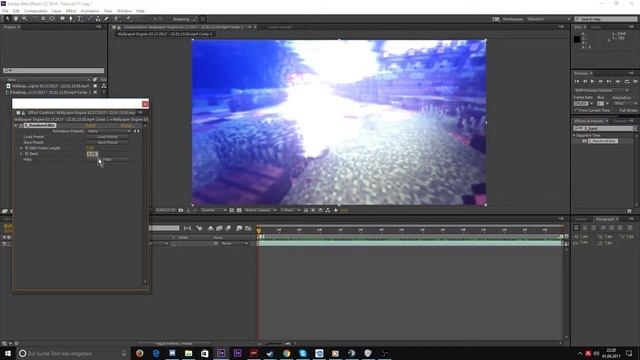This screenshot has width=640, height=360.
Task: Open Firefox from the taskbar
Action: pyautogui.click(x=140, y=353)
